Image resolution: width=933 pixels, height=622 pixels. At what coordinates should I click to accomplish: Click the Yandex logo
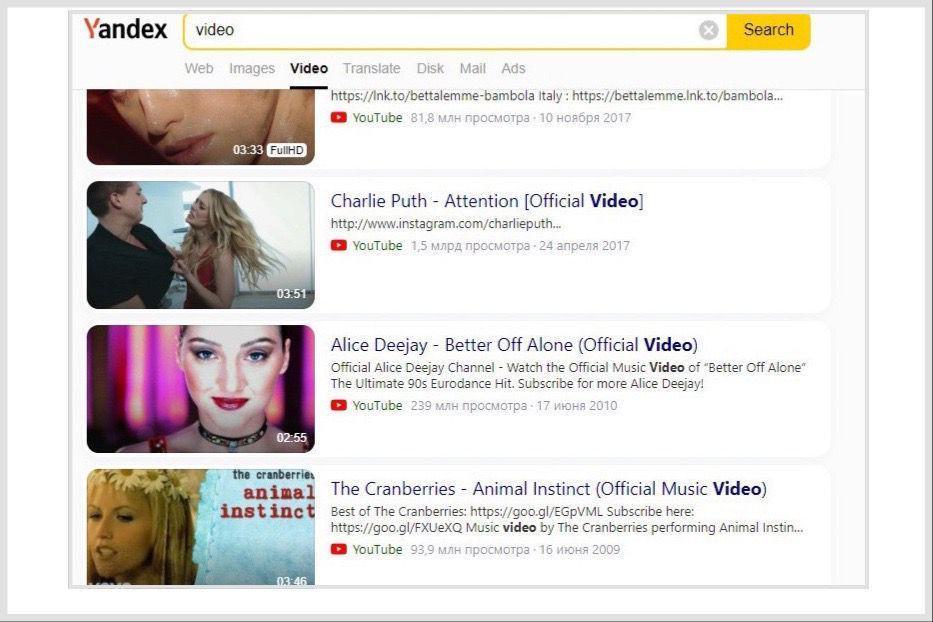[x=126, y=29]
